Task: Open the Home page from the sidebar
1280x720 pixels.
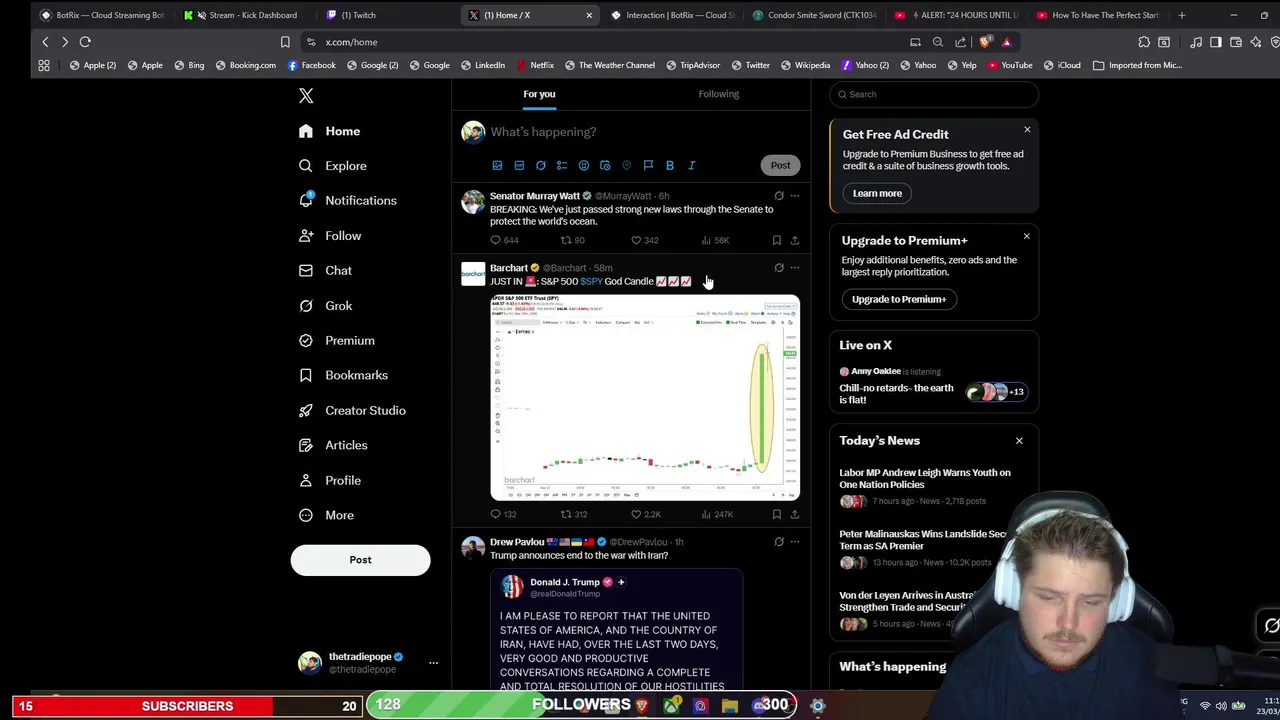Action: point(329,131)
